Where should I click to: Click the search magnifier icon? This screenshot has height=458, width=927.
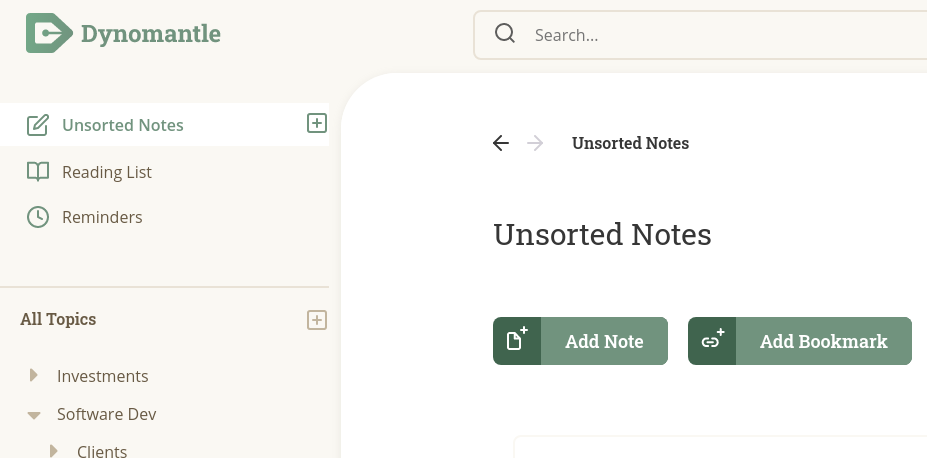(505, 34)
